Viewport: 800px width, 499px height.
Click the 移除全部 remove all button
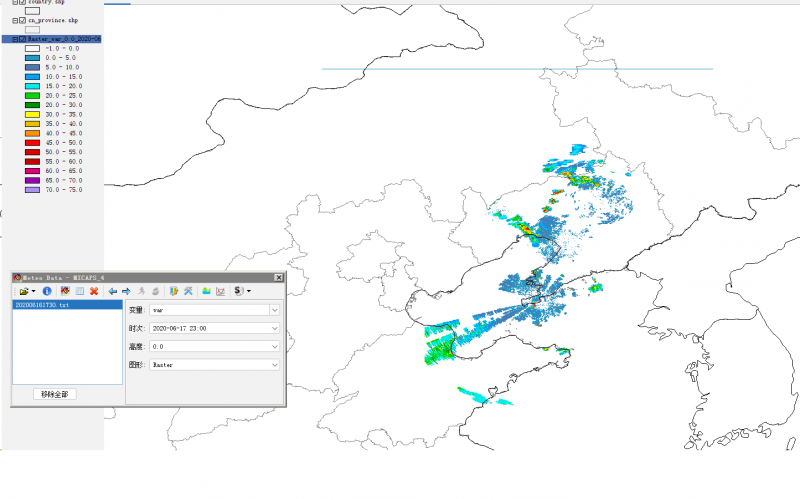(55, 394)
